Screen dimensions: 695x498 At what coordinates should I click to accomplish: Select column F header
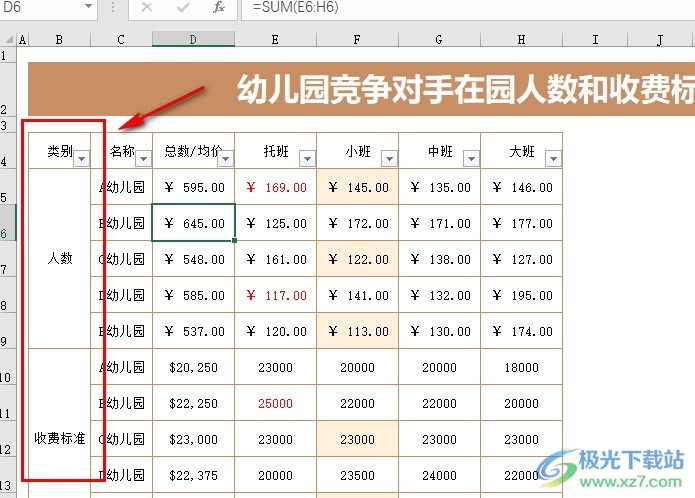tap(357, 39)
